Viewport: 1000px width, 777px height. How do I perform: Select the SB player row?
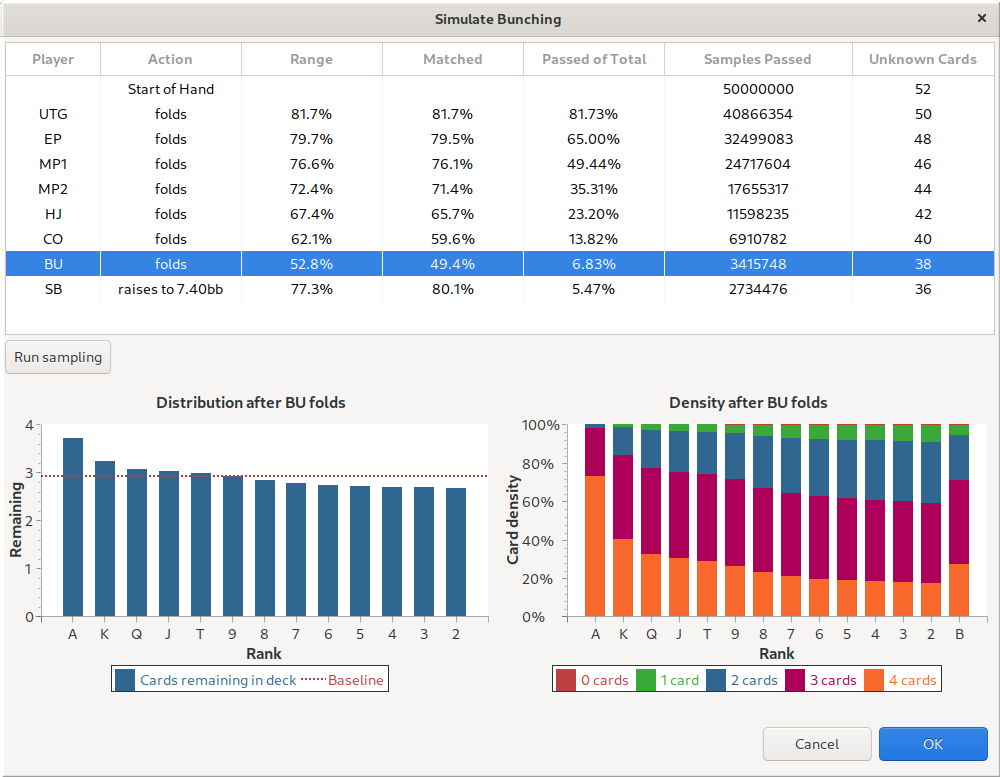click(x=500, y=289)
